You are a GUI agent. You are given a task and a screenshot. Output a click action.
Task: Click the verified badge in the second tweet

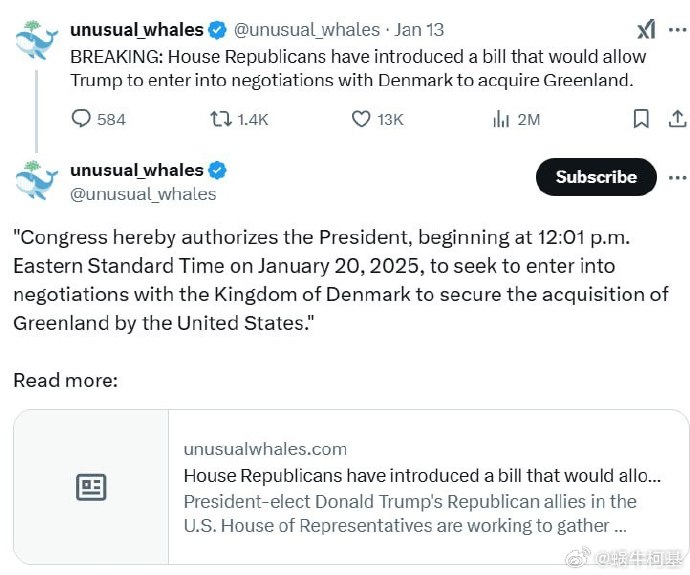(x=217, y=170)
